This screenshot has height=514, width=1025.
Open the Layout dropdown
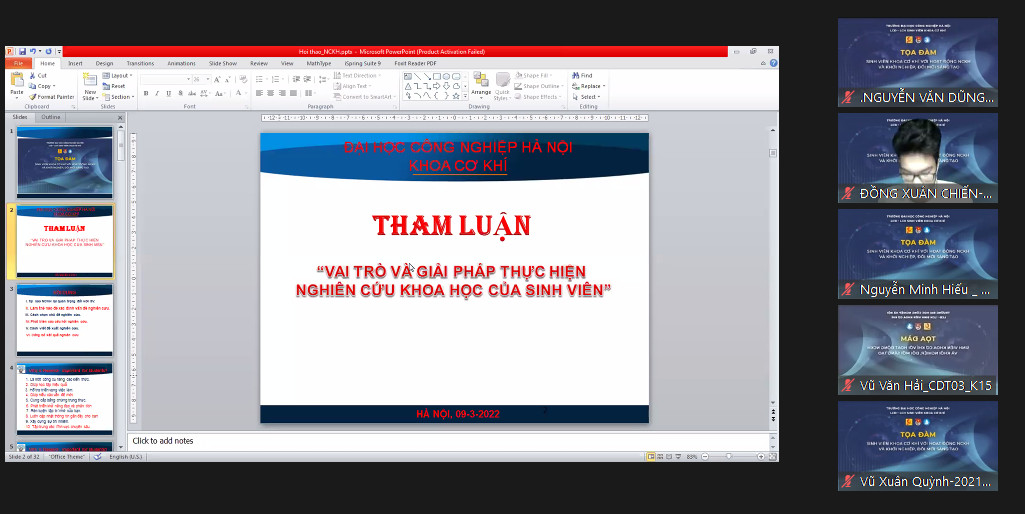click(x=119, y=75)
